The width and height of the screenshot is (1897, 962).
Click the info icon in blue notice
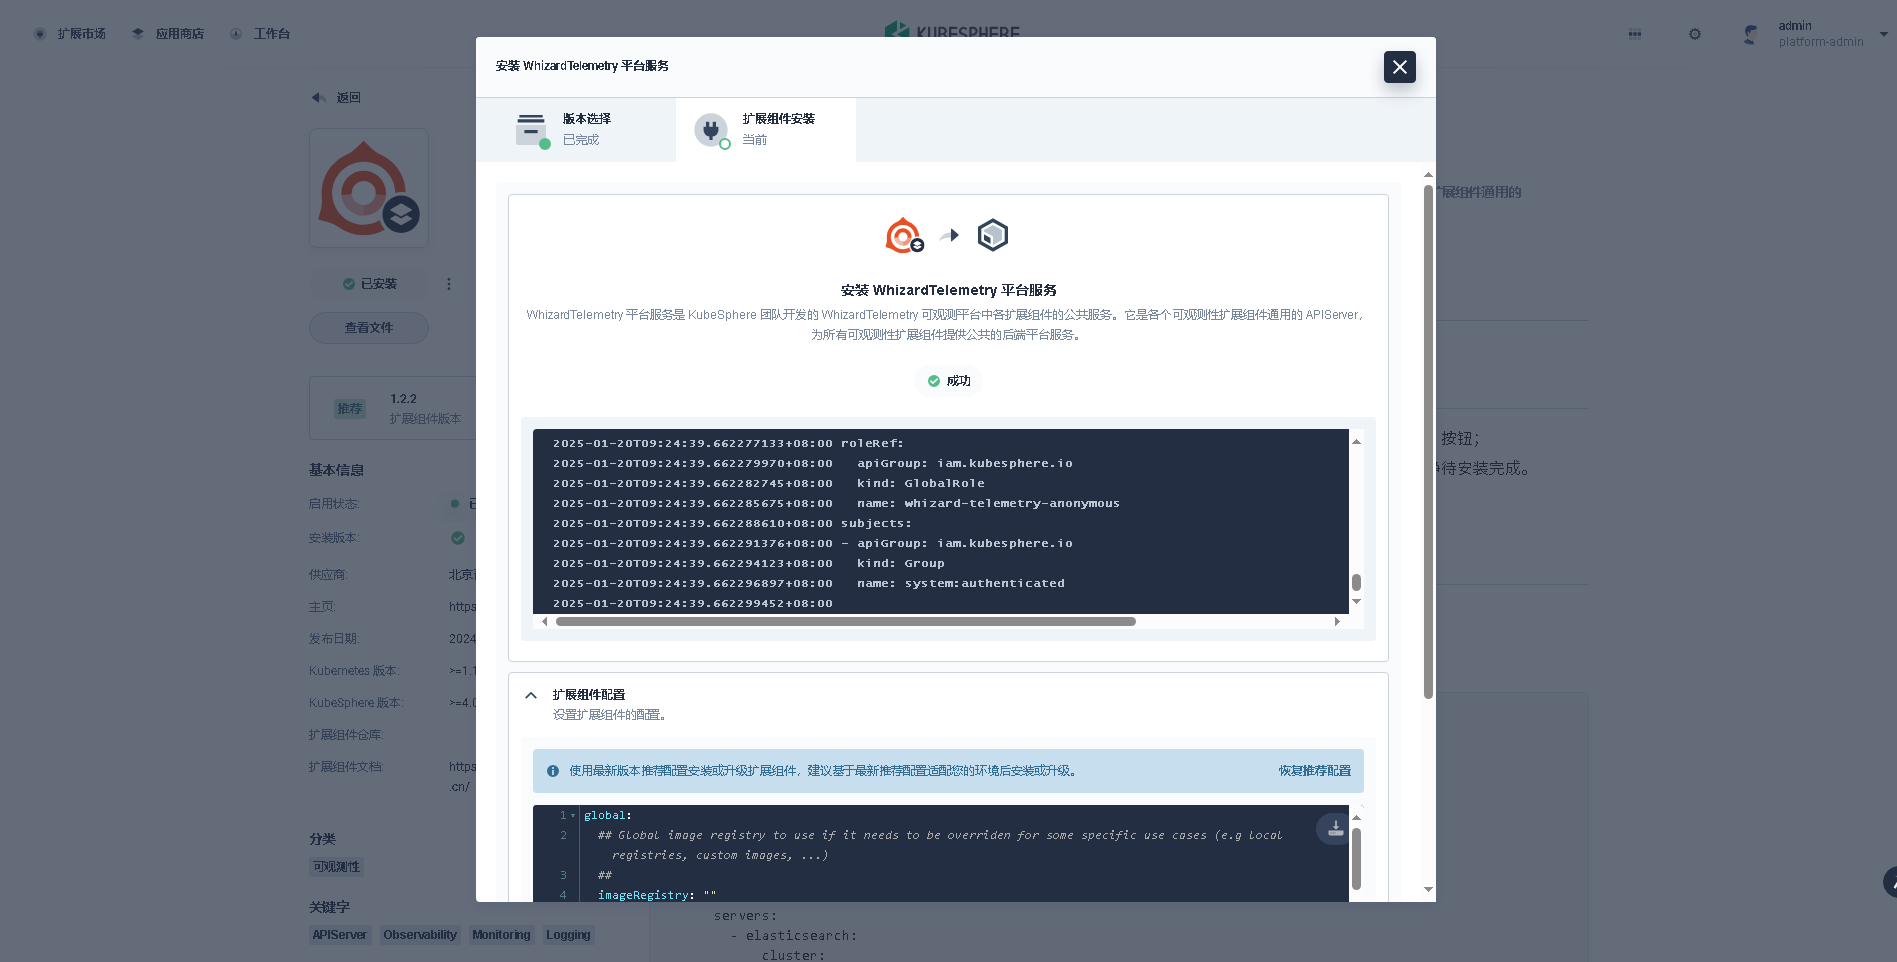552,771
